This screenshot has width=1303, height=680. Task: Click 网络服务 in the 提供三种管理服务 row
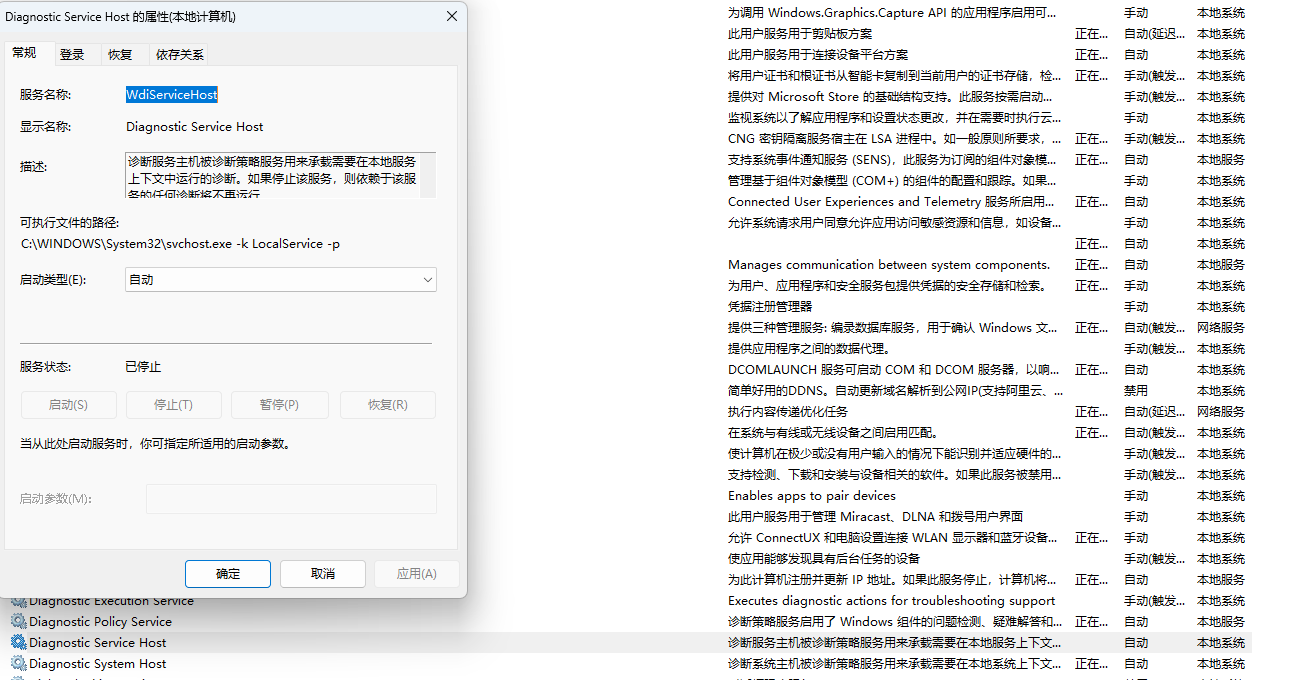coord(1221,328)
